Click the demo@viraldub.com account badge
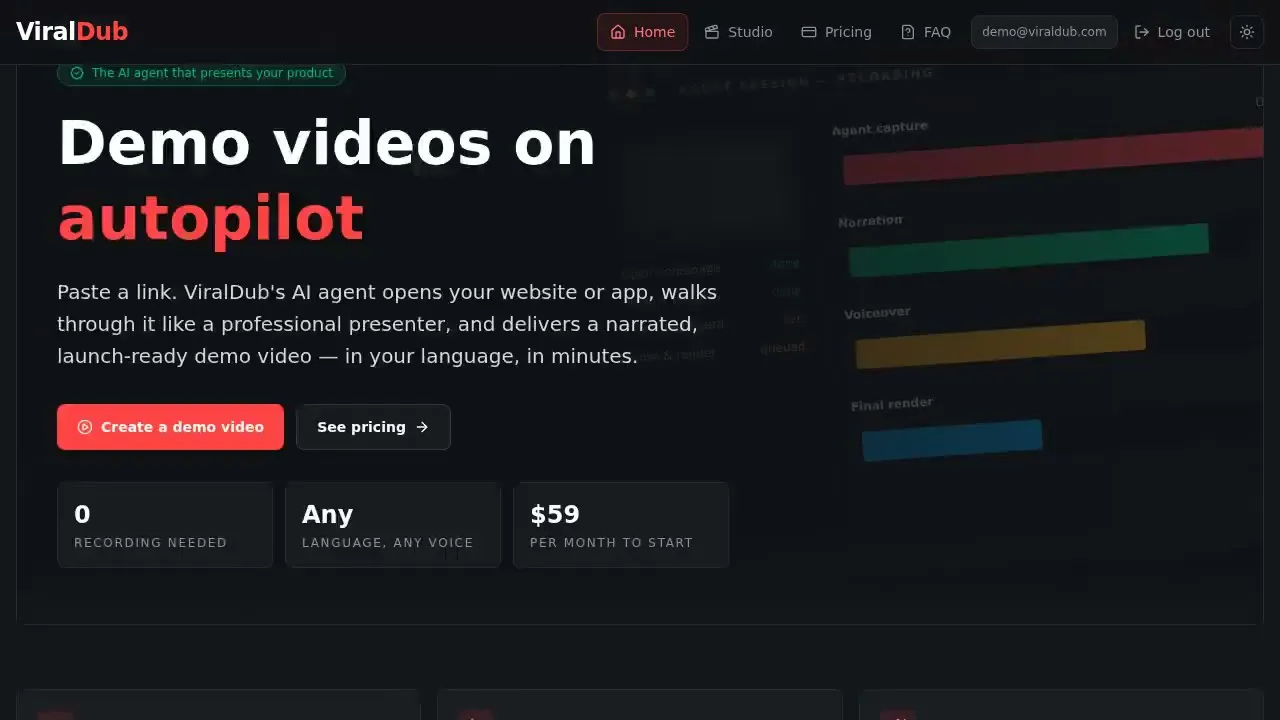Image resolution: width=1280 pixels, height=720 pixels. (1044, 32)
